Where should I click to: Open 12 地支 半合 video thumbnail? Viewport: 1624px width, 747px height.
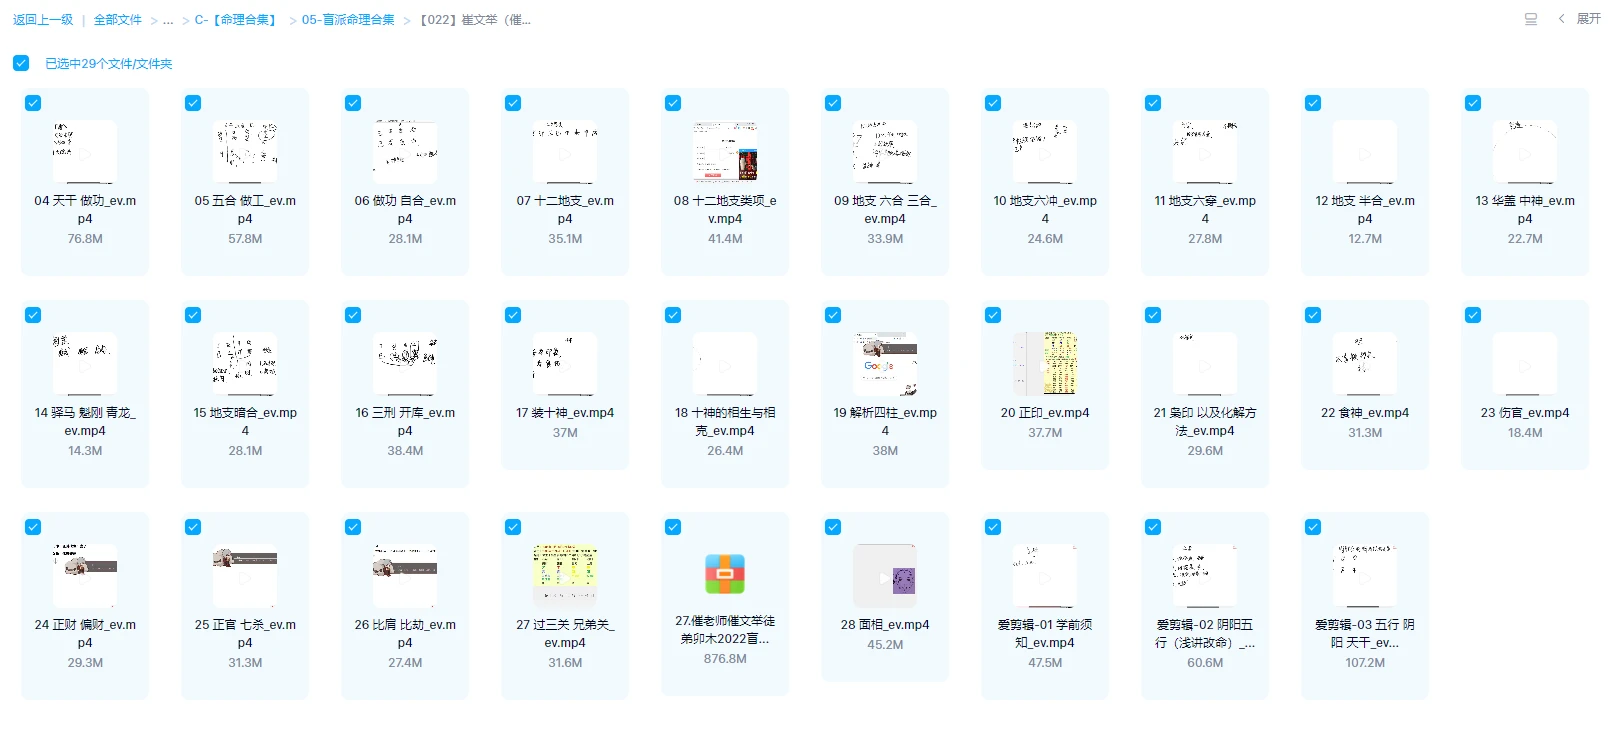[x=1365, y=152]
